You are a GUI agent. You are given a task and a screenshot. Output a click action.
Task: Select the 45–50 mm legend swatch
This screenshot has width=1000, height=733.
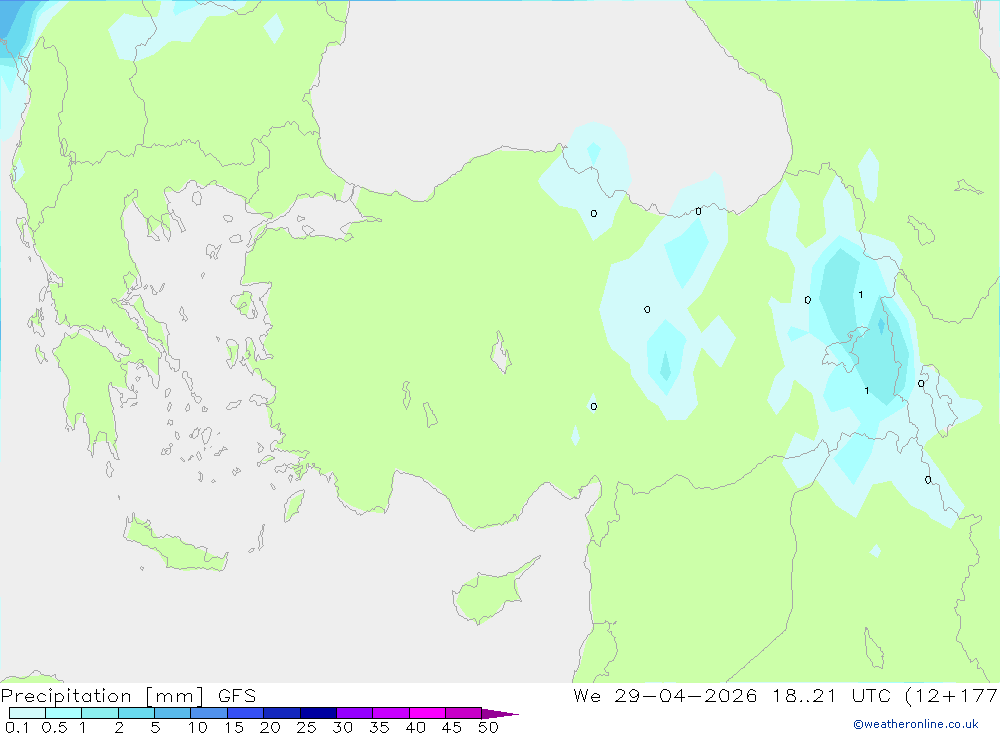tap(464, 713)
